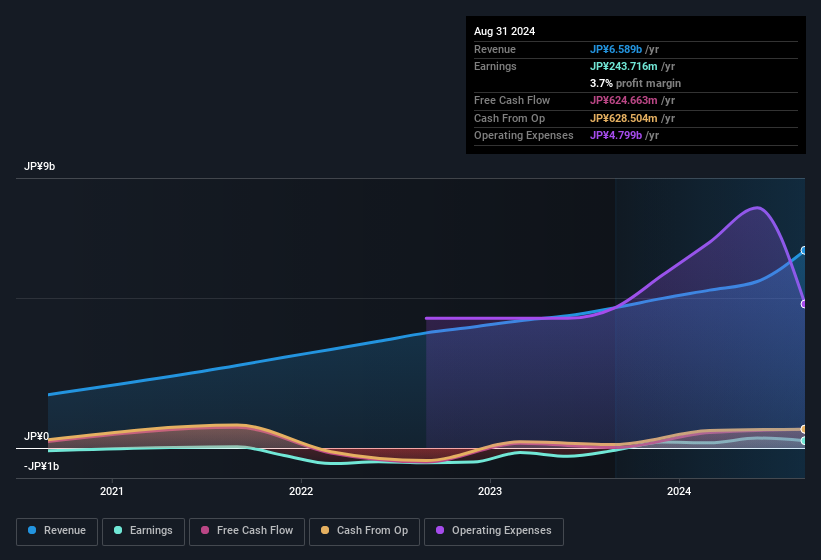Click the Free Cash Flow label in tooltip

click(512, 100)
